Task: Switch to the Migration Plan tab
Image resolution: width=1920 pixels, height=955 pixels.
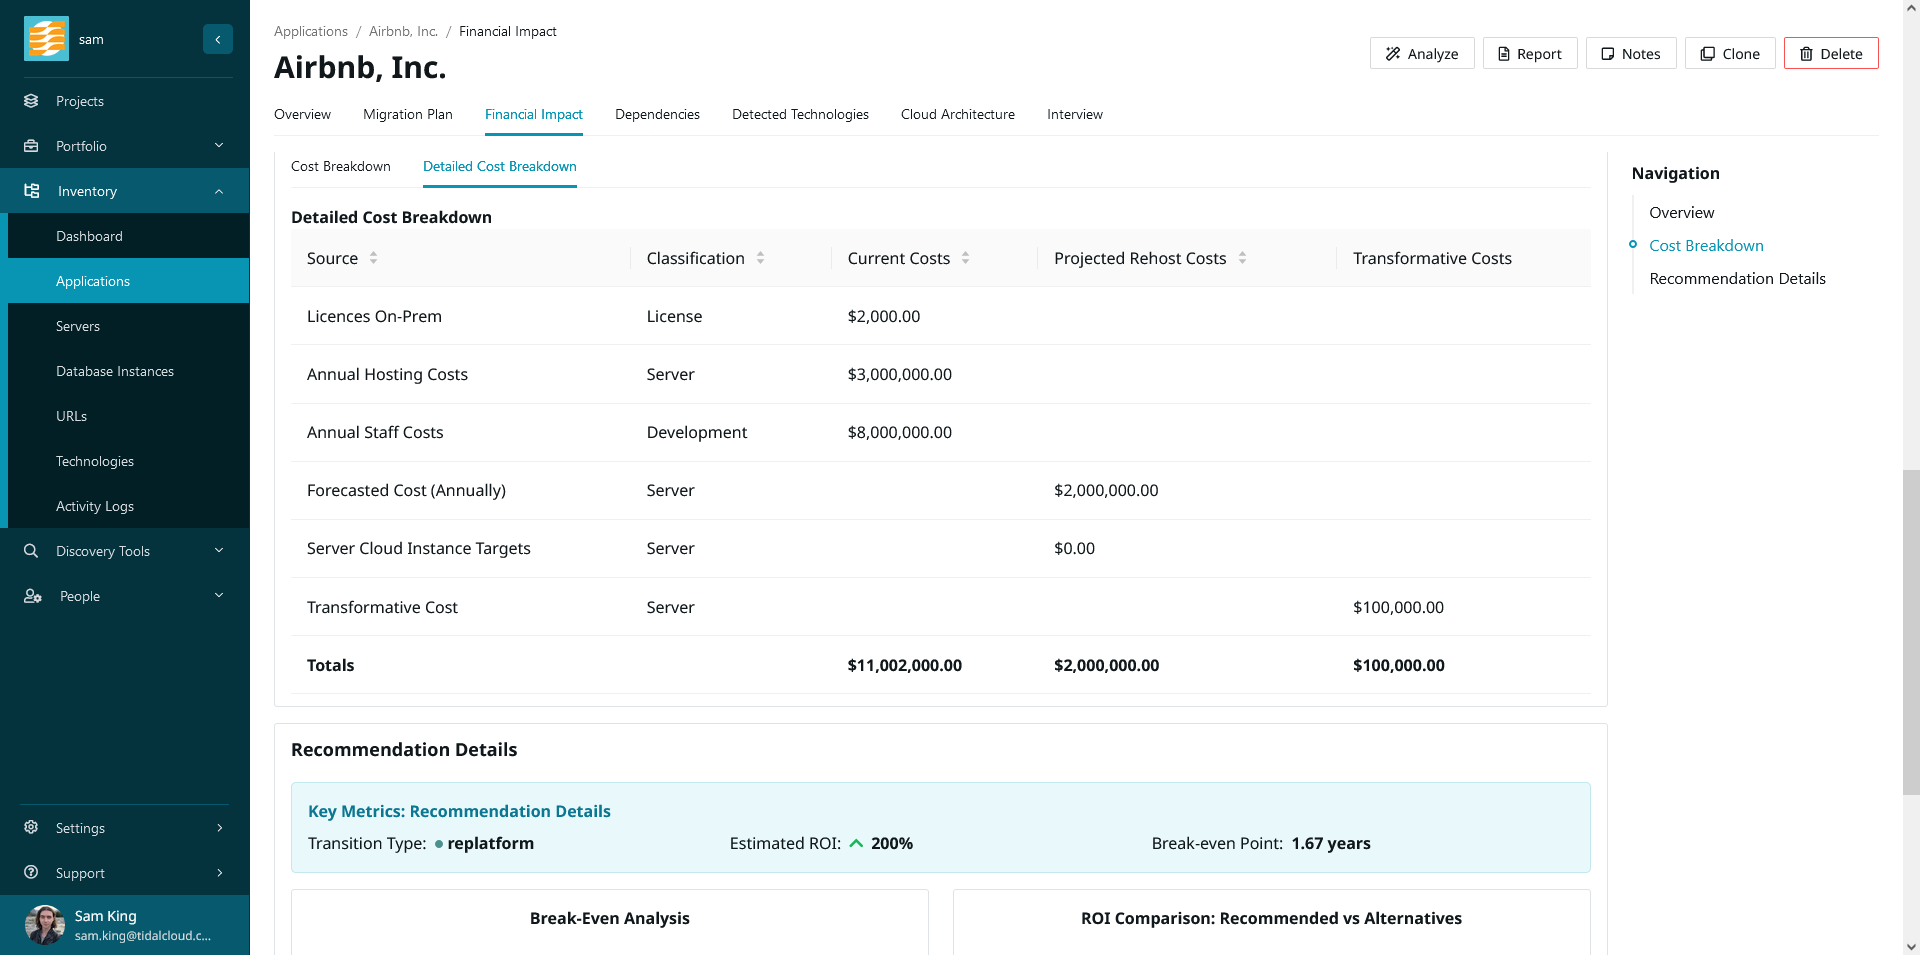Action: (x=407, y=115)
